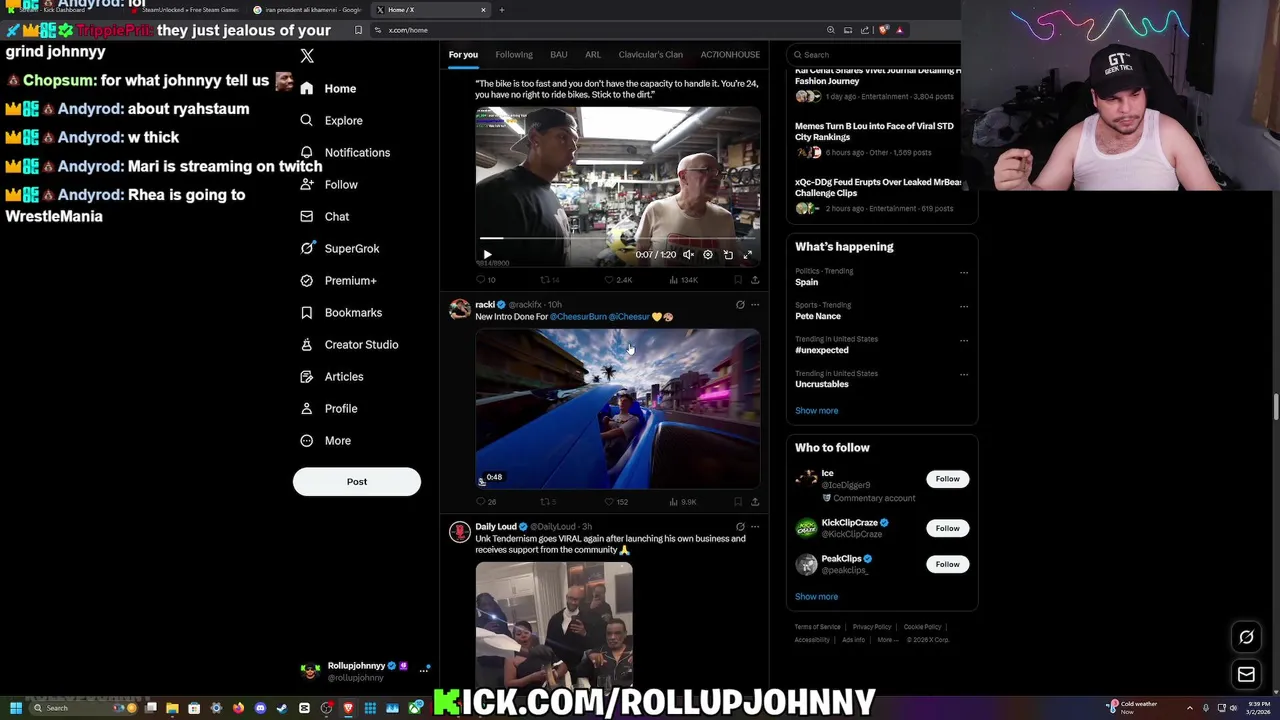The height and width of the screenshot is (720, 1280).
Task: Open more options on racki post
Action: [755, 305]
